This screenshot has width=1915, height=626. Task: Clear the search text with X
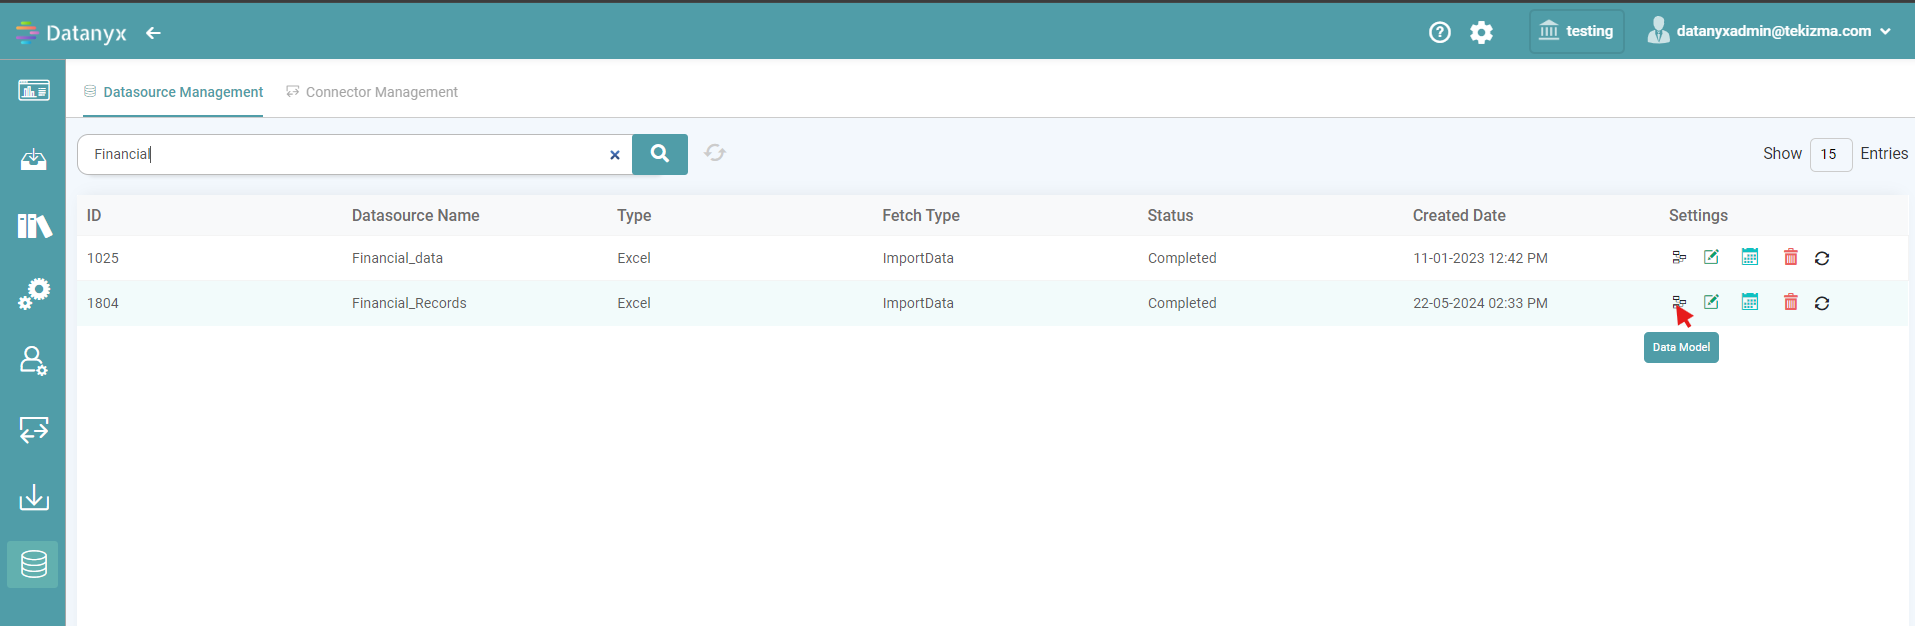pyautogui.click(x=614, y=155)
